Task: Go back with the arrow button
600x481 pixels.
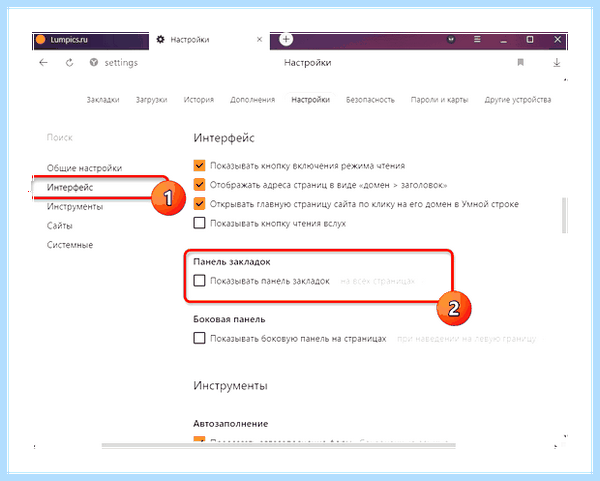Action: pyautogui.click(x=43, y=62)
